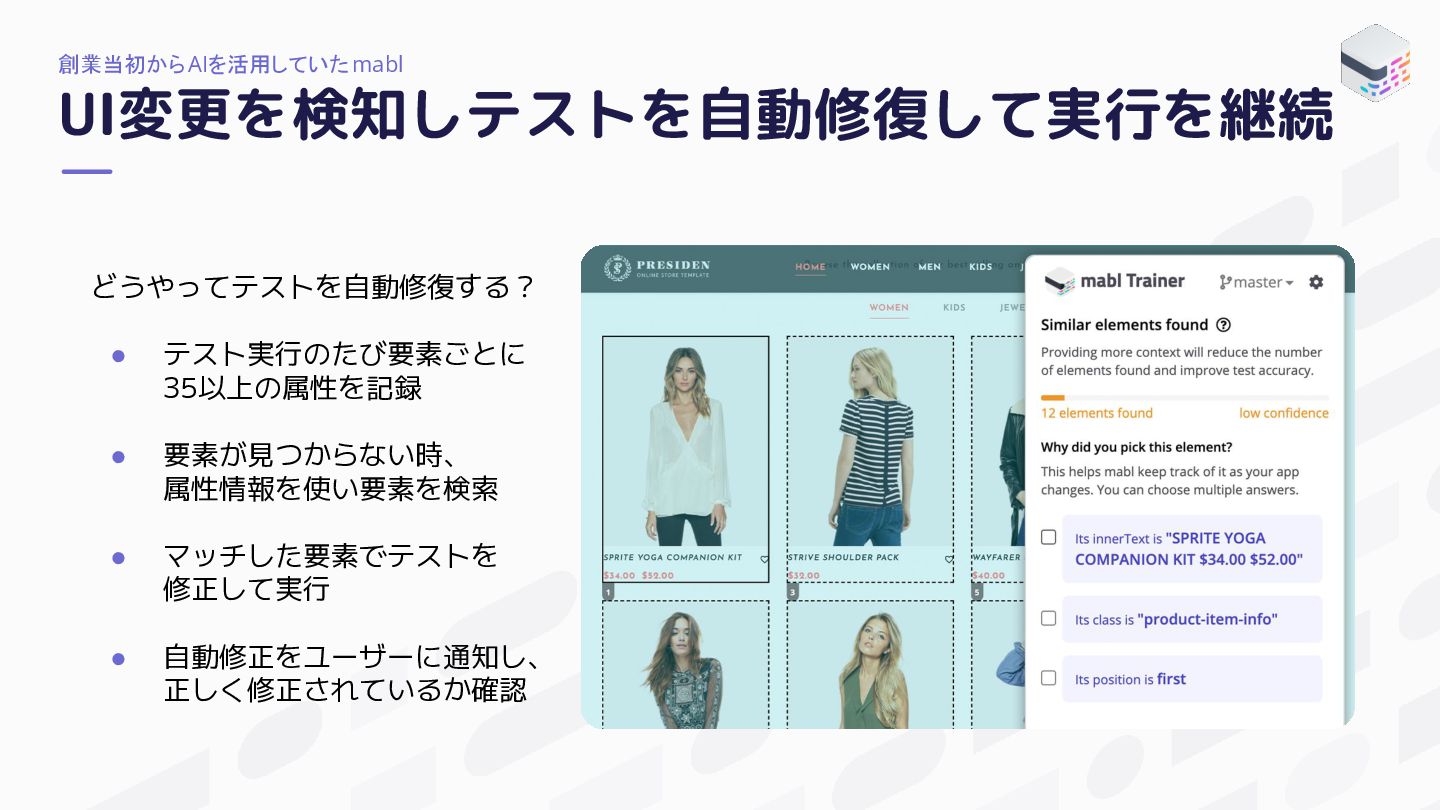This screenshot has height=810, width=1440.
Task: Select the KIDS category tab below the header
Action: 954,308
